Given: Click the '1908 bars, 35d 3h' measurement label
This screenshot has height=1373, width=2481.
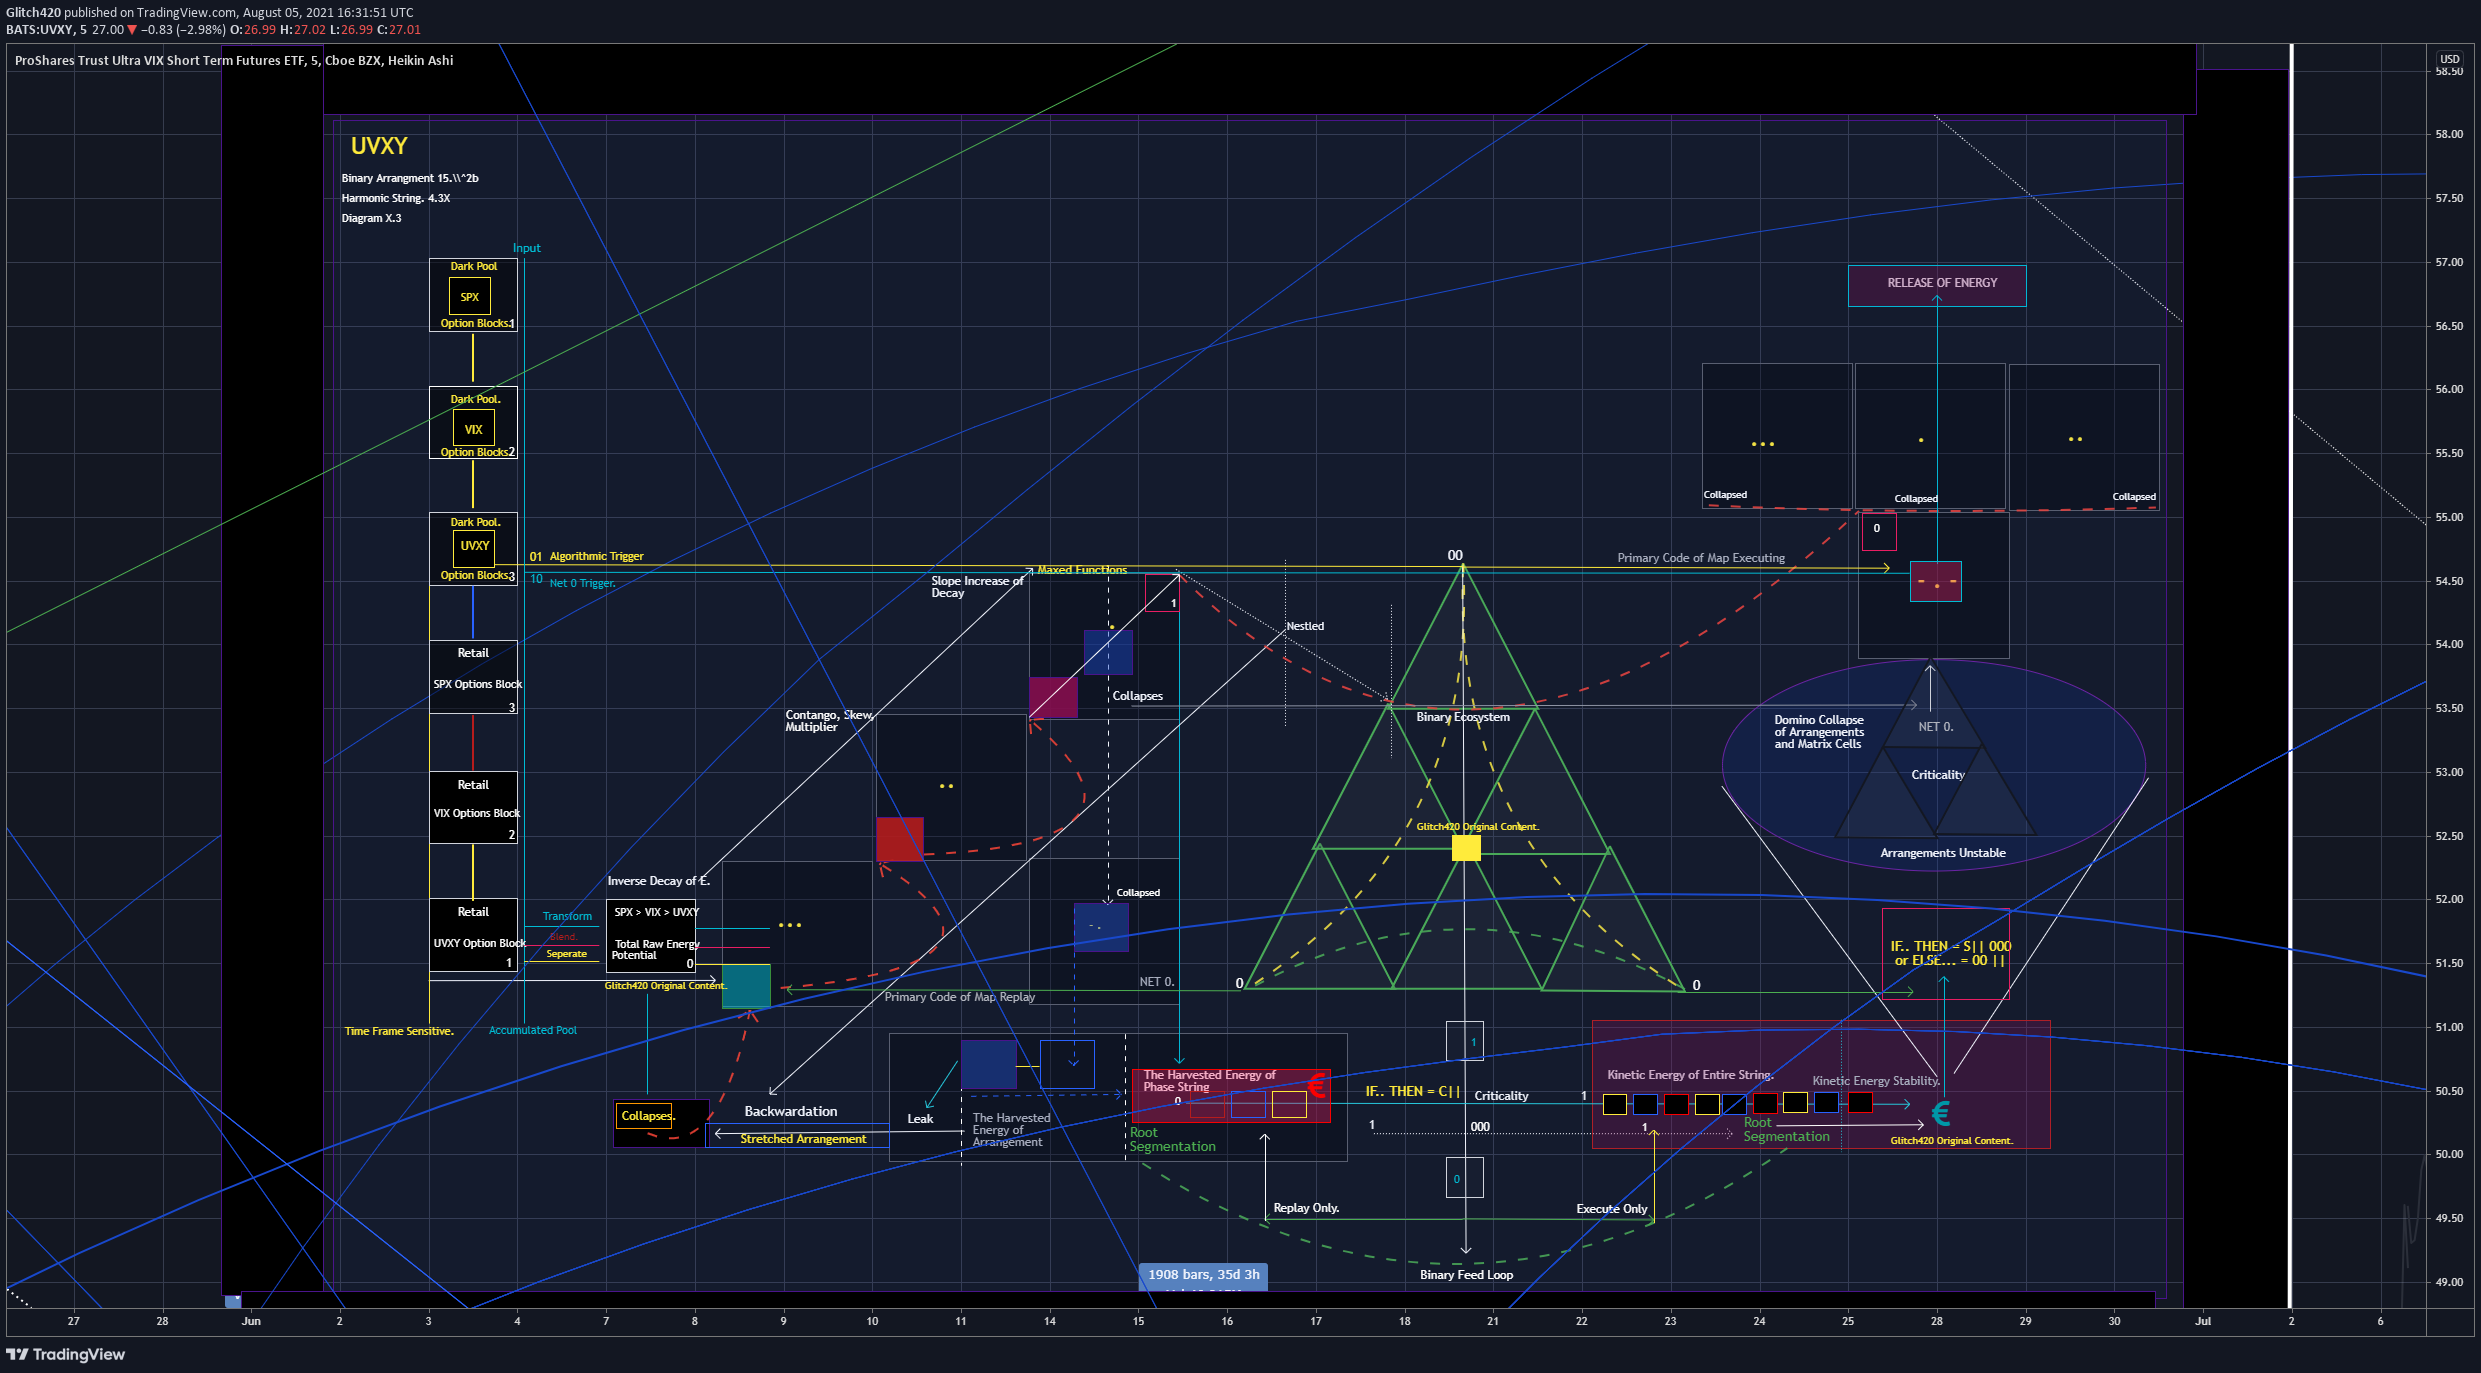Looking at the screenshot, I should (1203, 1275).
